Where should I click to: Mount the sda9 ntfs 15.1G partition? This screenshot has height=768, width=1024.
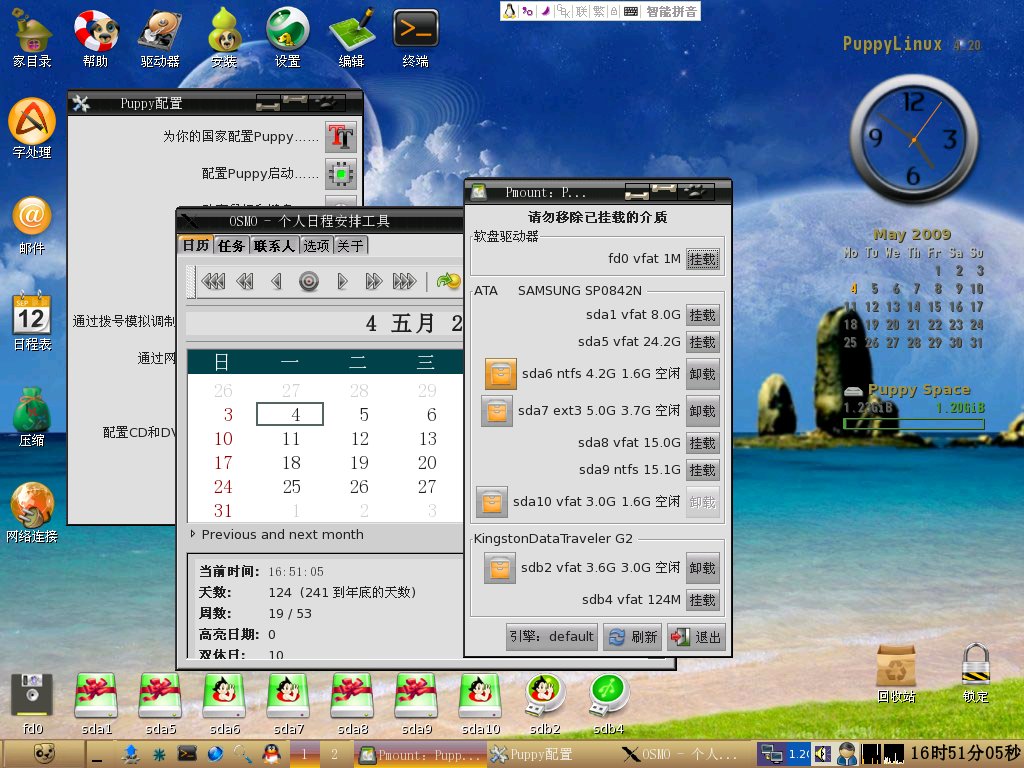point(703,470)
